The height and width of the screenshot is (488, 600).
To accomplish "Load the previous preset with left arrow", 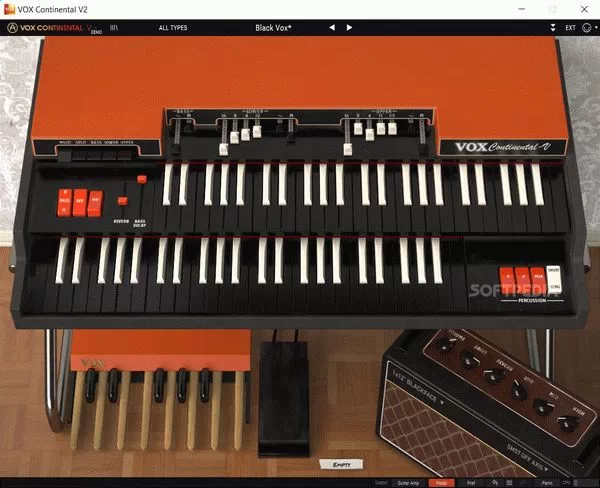I will point(332,28).
